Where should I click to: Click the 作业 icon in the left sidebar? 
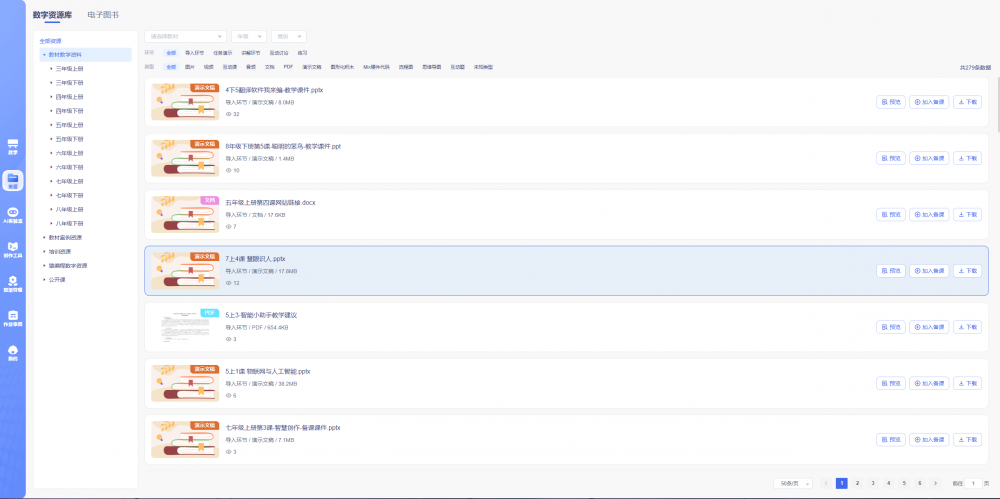pos(13,317)
